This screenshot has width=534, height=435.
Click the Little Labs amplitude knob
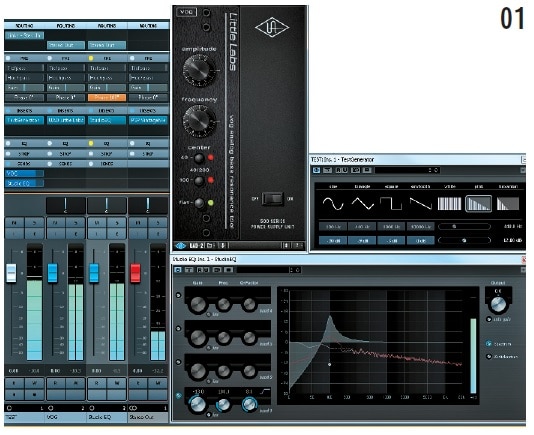click(x=199, y=70)
